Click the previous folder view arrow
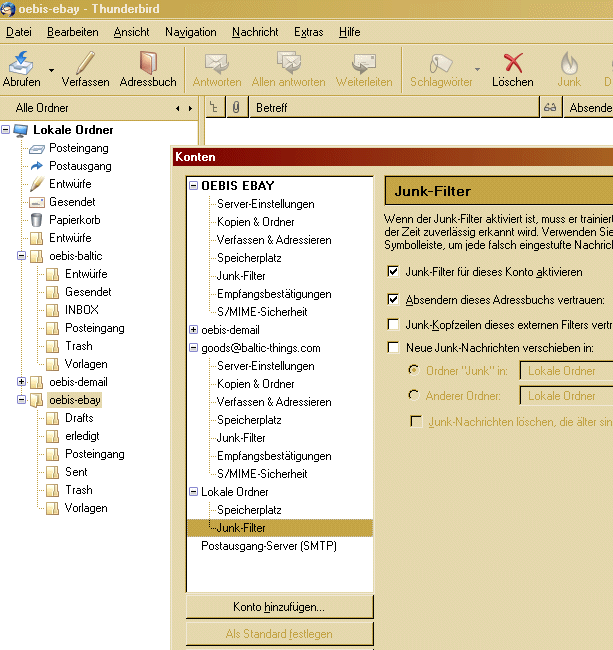The image size is (613, 650). pos(177,108)
